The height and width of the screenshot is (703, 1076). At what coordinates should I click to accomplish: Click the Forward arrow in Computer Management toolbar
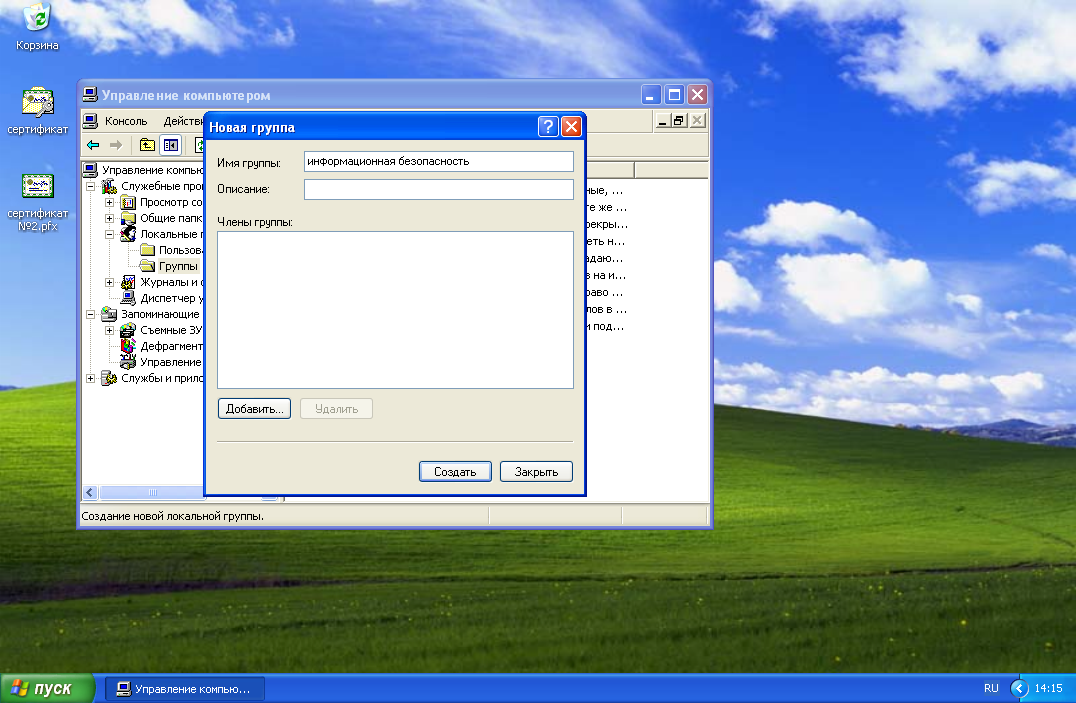(116, 145)
